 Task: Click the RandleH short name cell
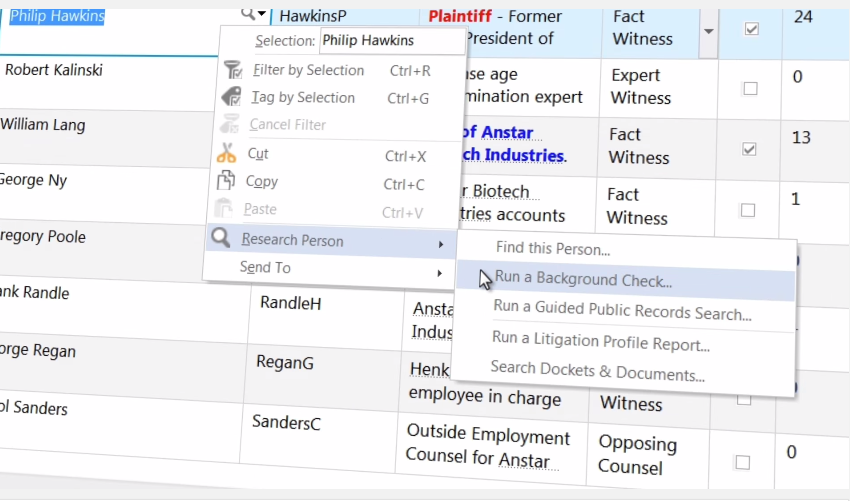click(x=291, y=303)
